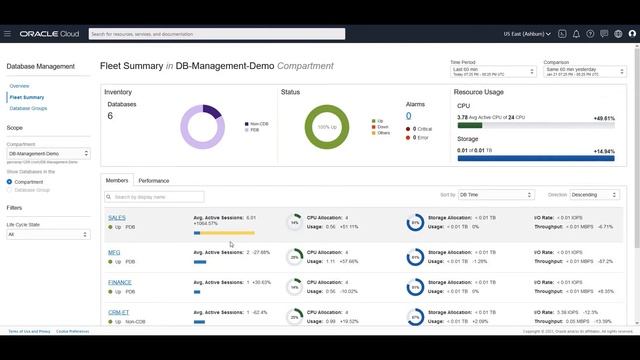This screenshot has height=360, width=640.
Task: Open the notifications bell
Action: tap(576, 34)
